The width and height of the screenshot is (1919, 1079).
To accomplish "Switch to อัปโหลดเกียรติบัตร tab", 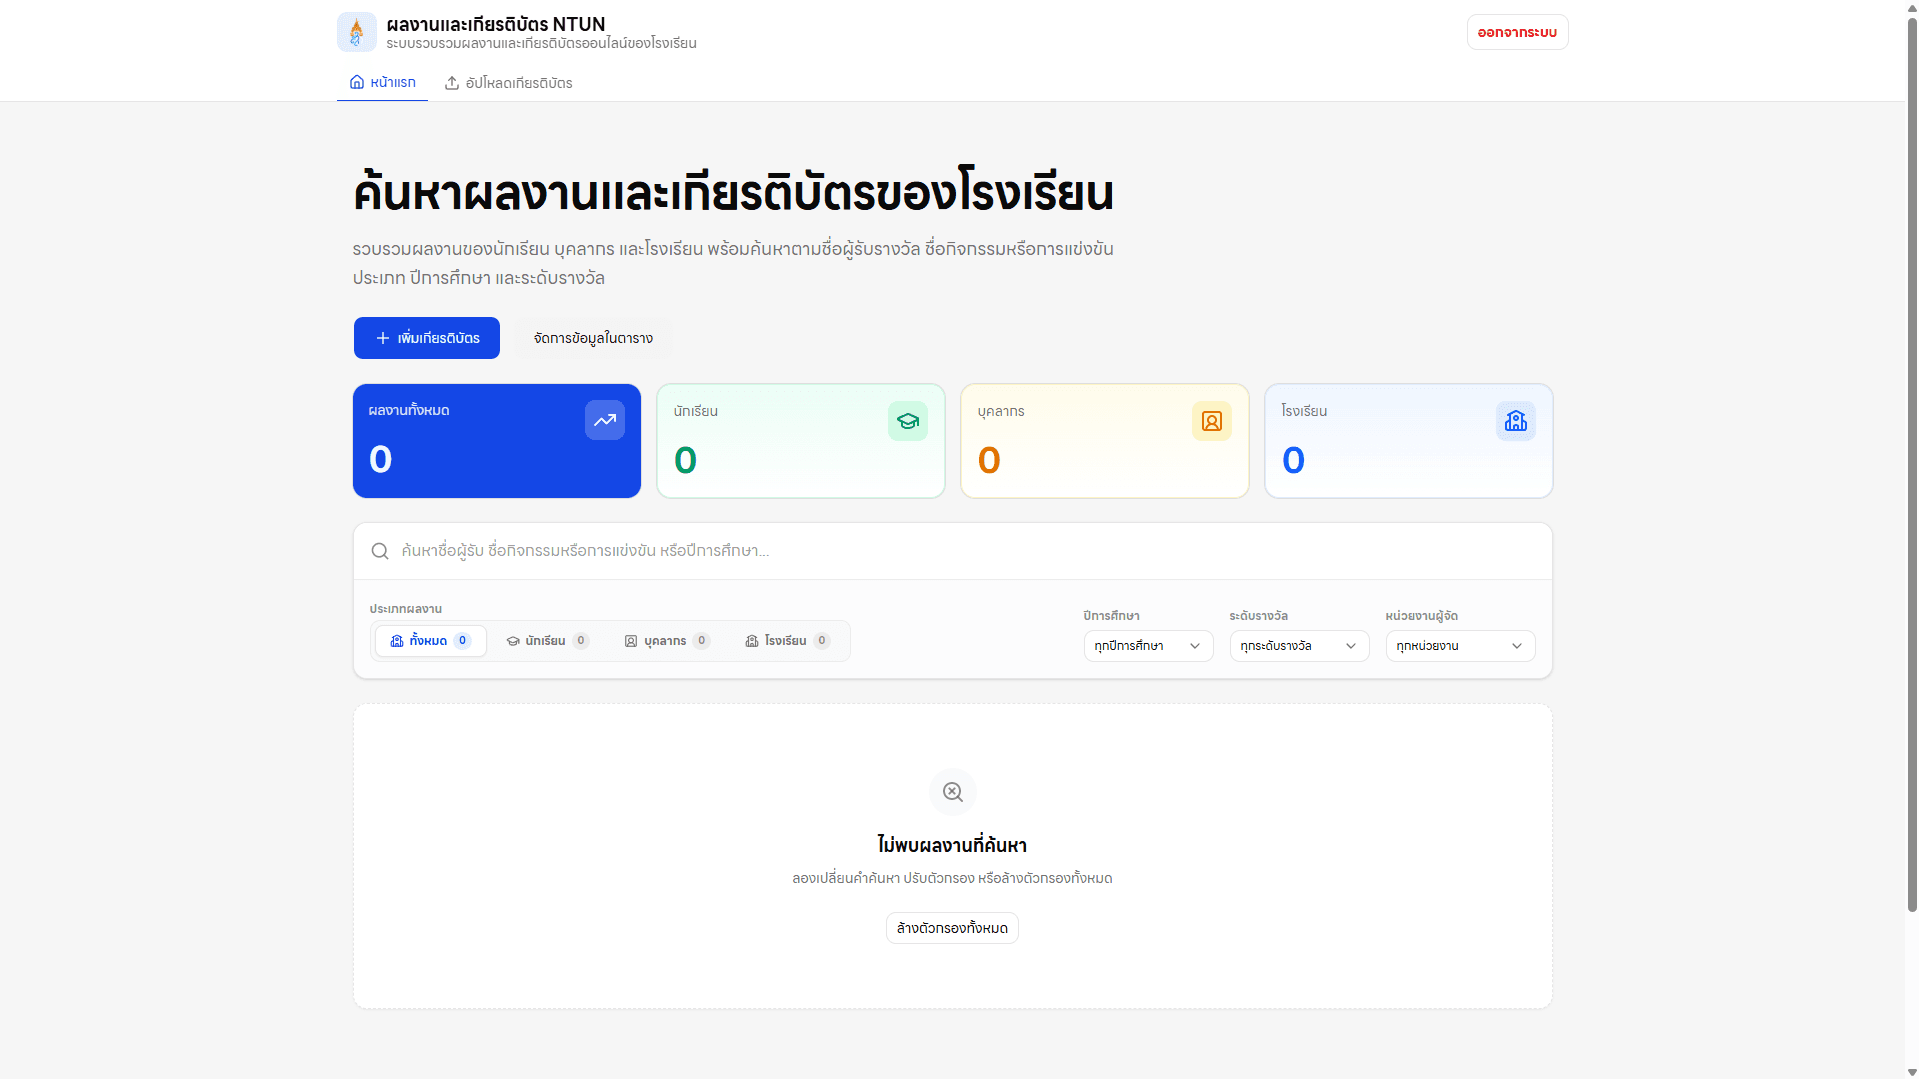I will point(509,83).
